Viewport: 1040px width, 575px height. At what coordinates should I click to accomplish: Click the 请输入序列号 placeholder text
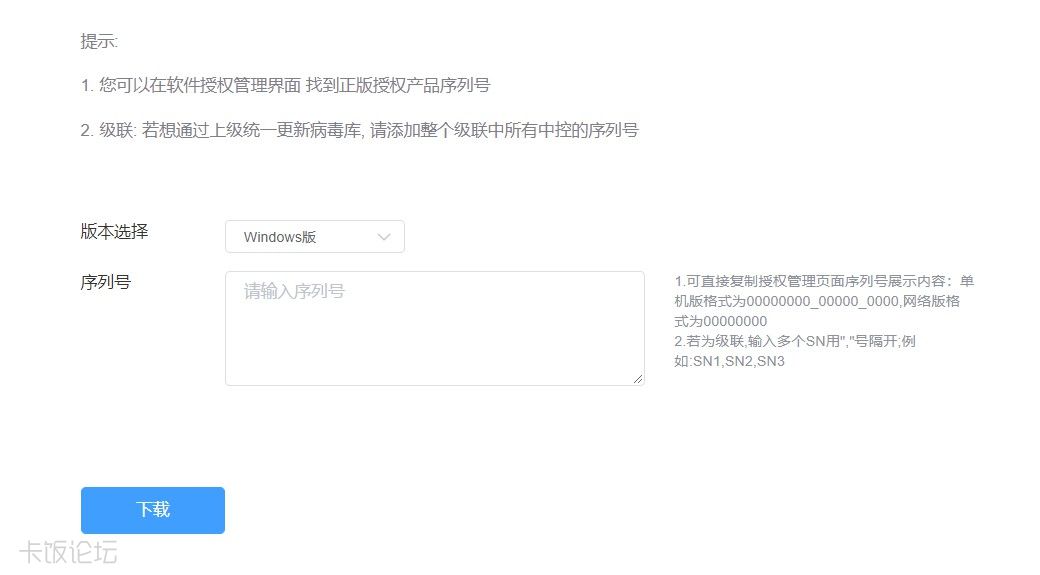click(294, 291)
